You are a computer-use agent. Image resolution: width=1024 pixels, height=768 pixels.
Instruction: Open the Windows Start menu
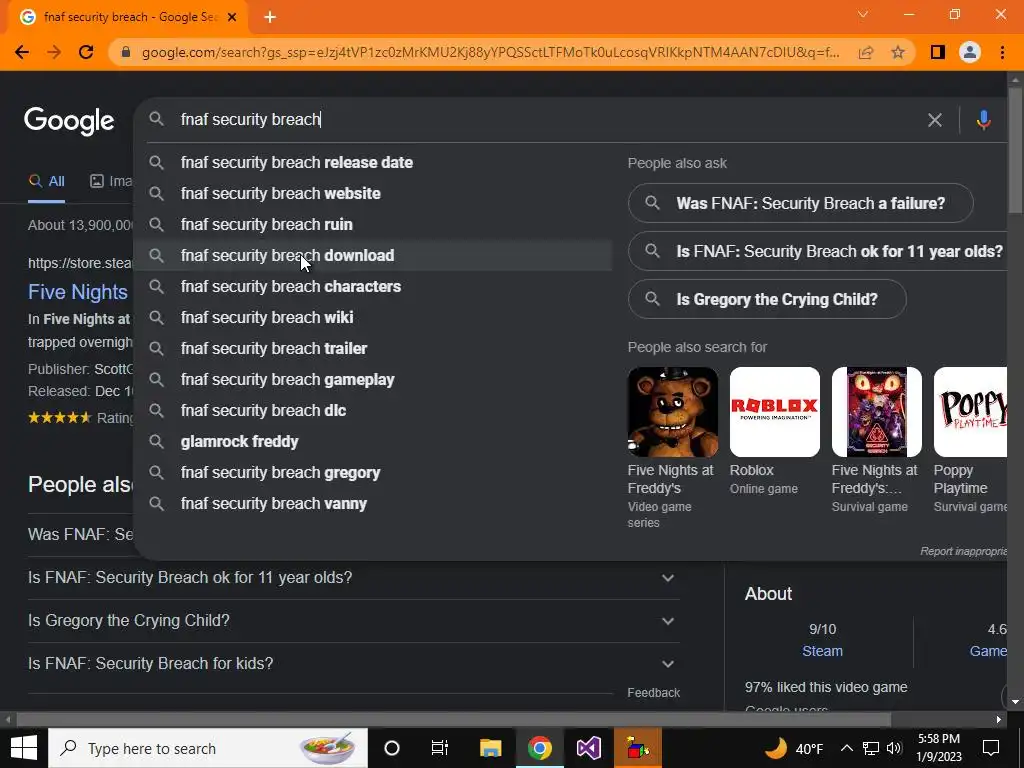click(24, 748)
